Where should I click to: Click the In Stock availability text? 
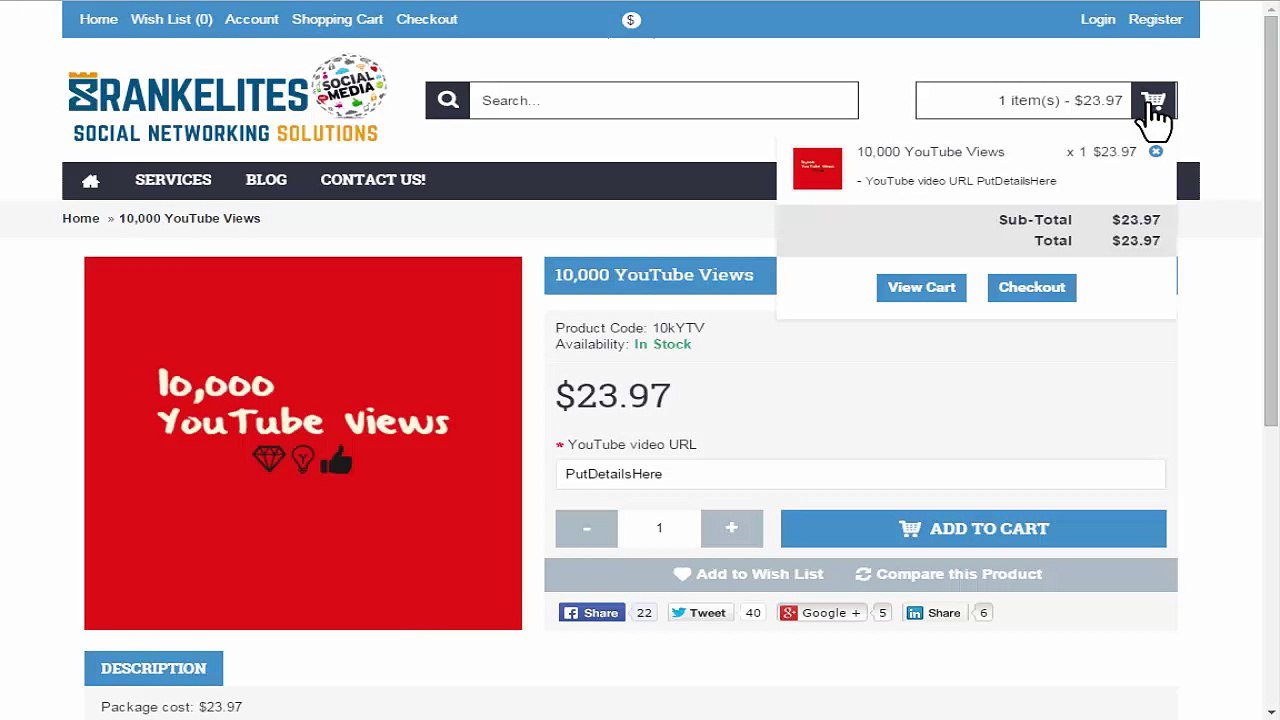(662, 344)
